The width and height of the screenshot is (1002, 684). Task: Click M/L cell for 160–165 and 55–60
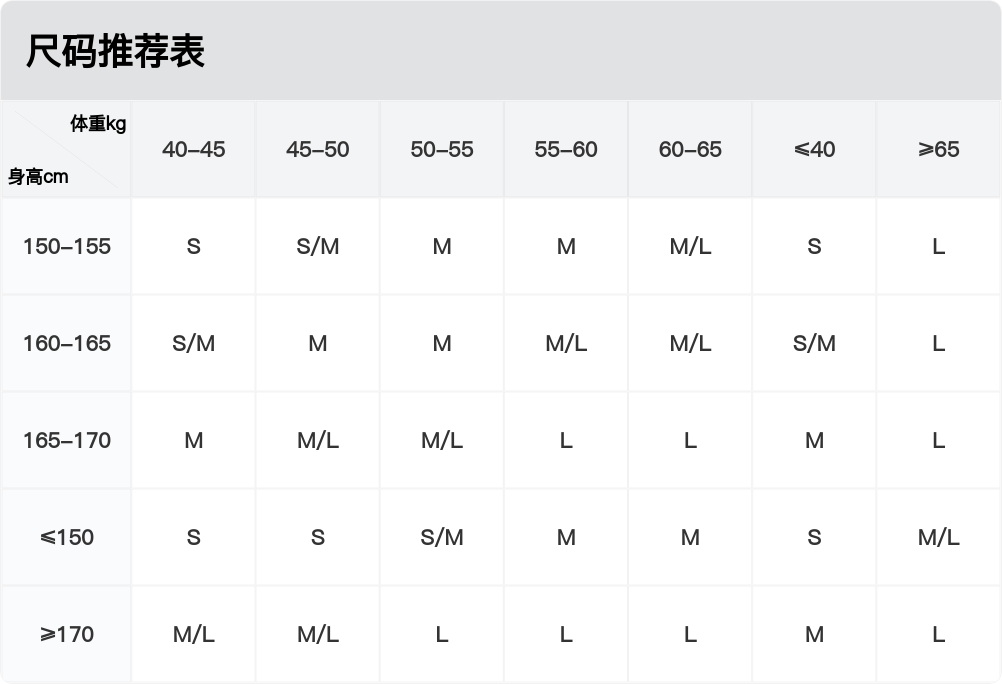[x=566, y=343]
